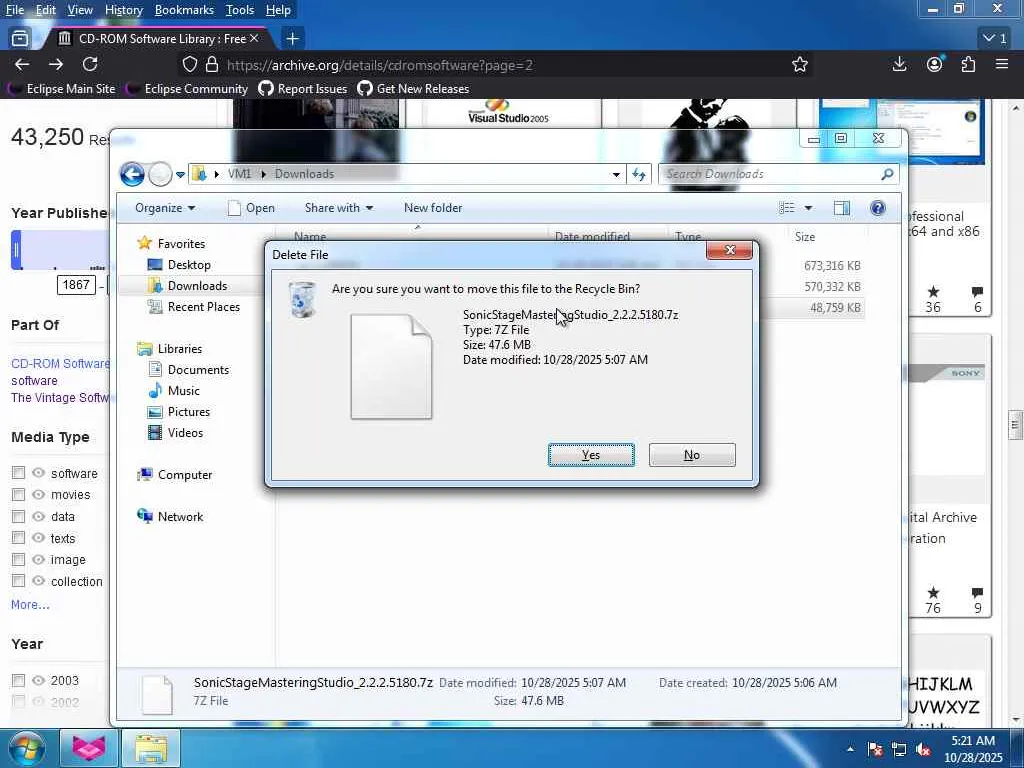Open the Explorer recent locations dropdown arrow
1024x768 pixels.
(x=180, y=174)
